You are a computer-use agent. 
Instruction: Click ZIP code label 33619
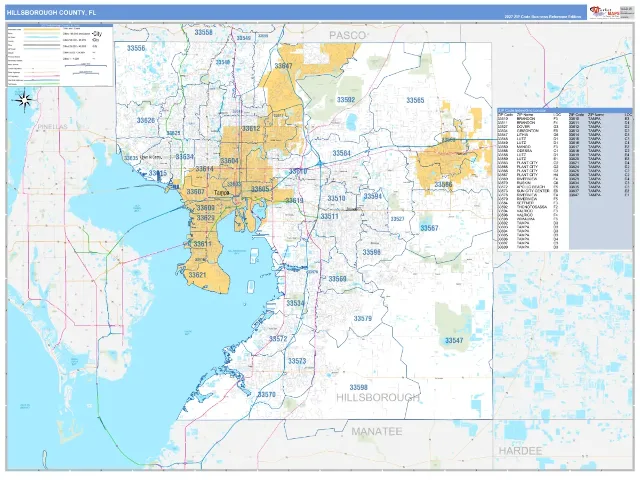point(294,200)
